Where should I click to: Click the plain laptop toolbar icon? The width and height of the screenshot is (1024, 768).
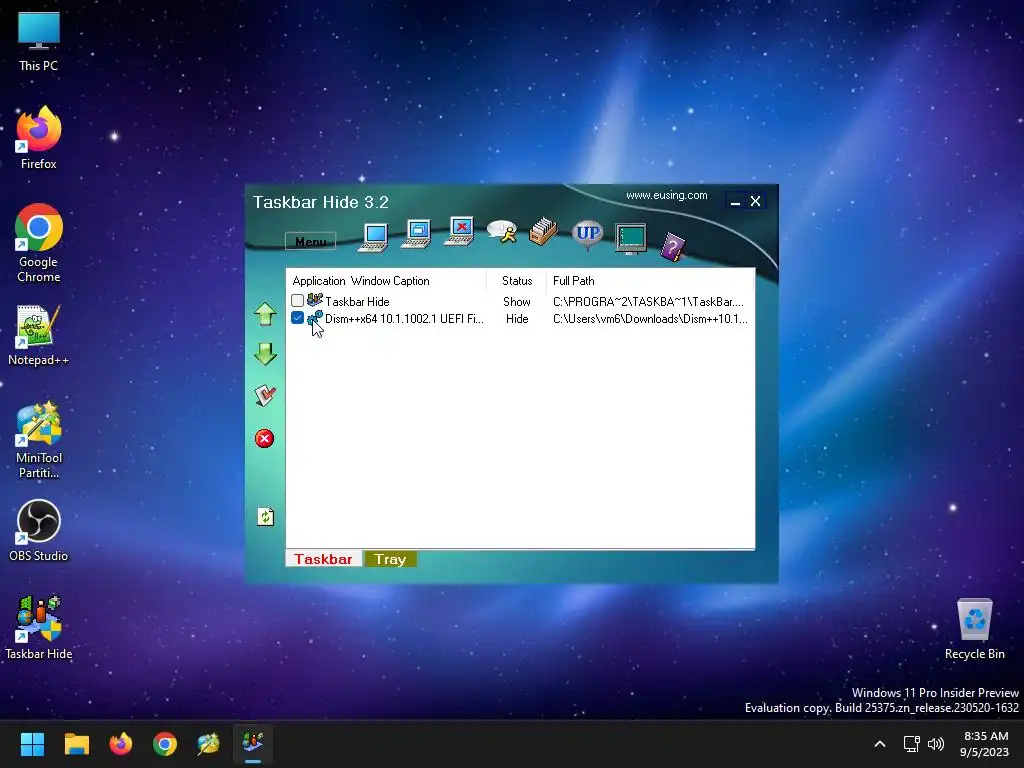374,236
